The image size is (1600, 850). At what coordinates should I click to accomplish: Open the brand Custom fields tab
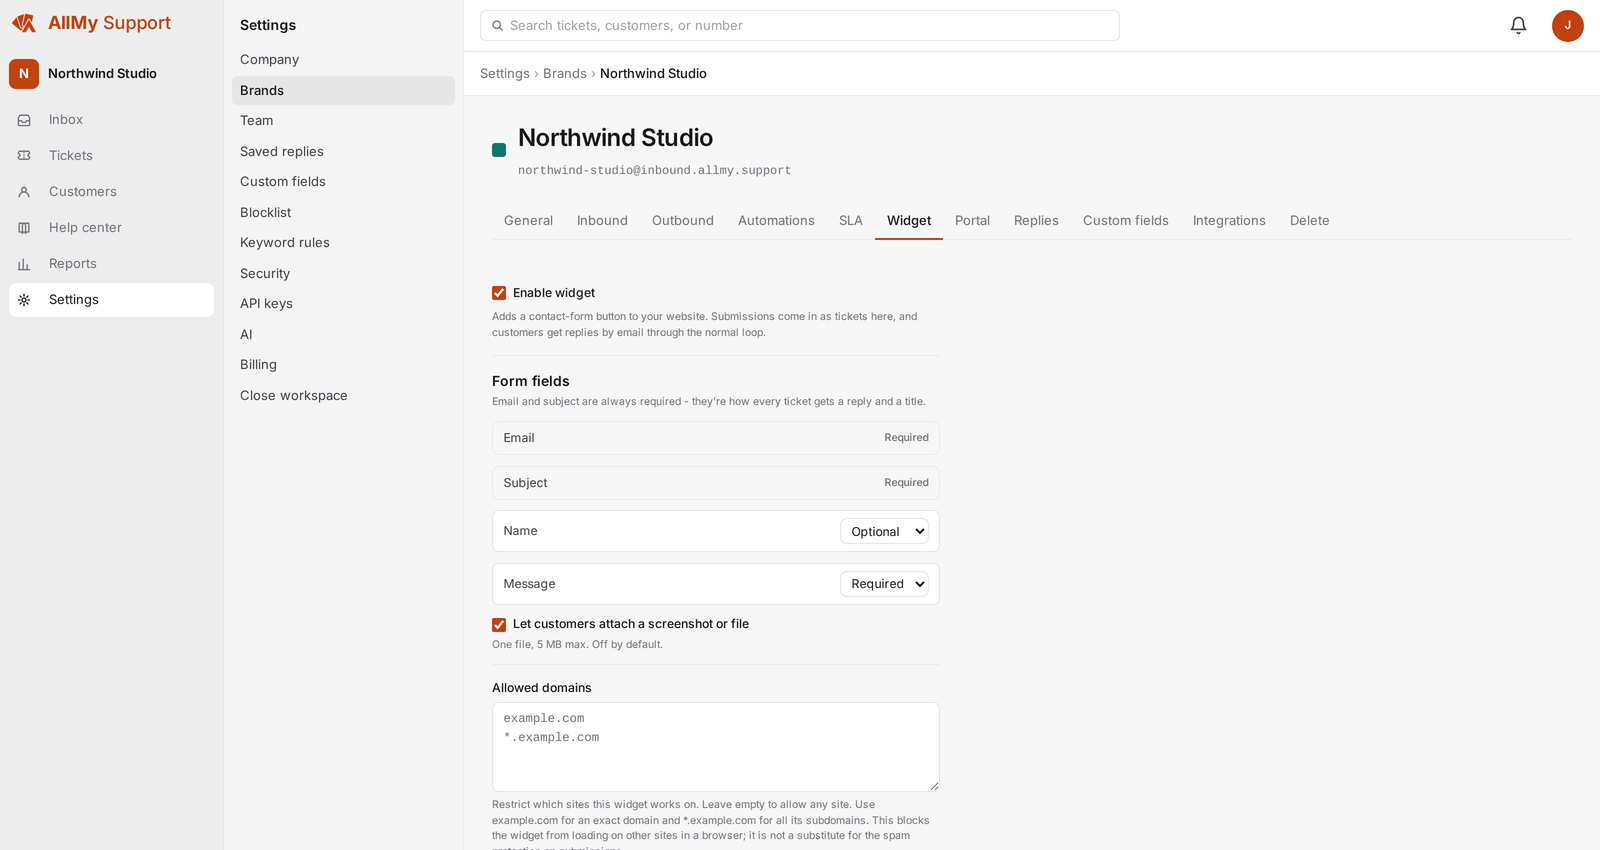pos(1126,221)
